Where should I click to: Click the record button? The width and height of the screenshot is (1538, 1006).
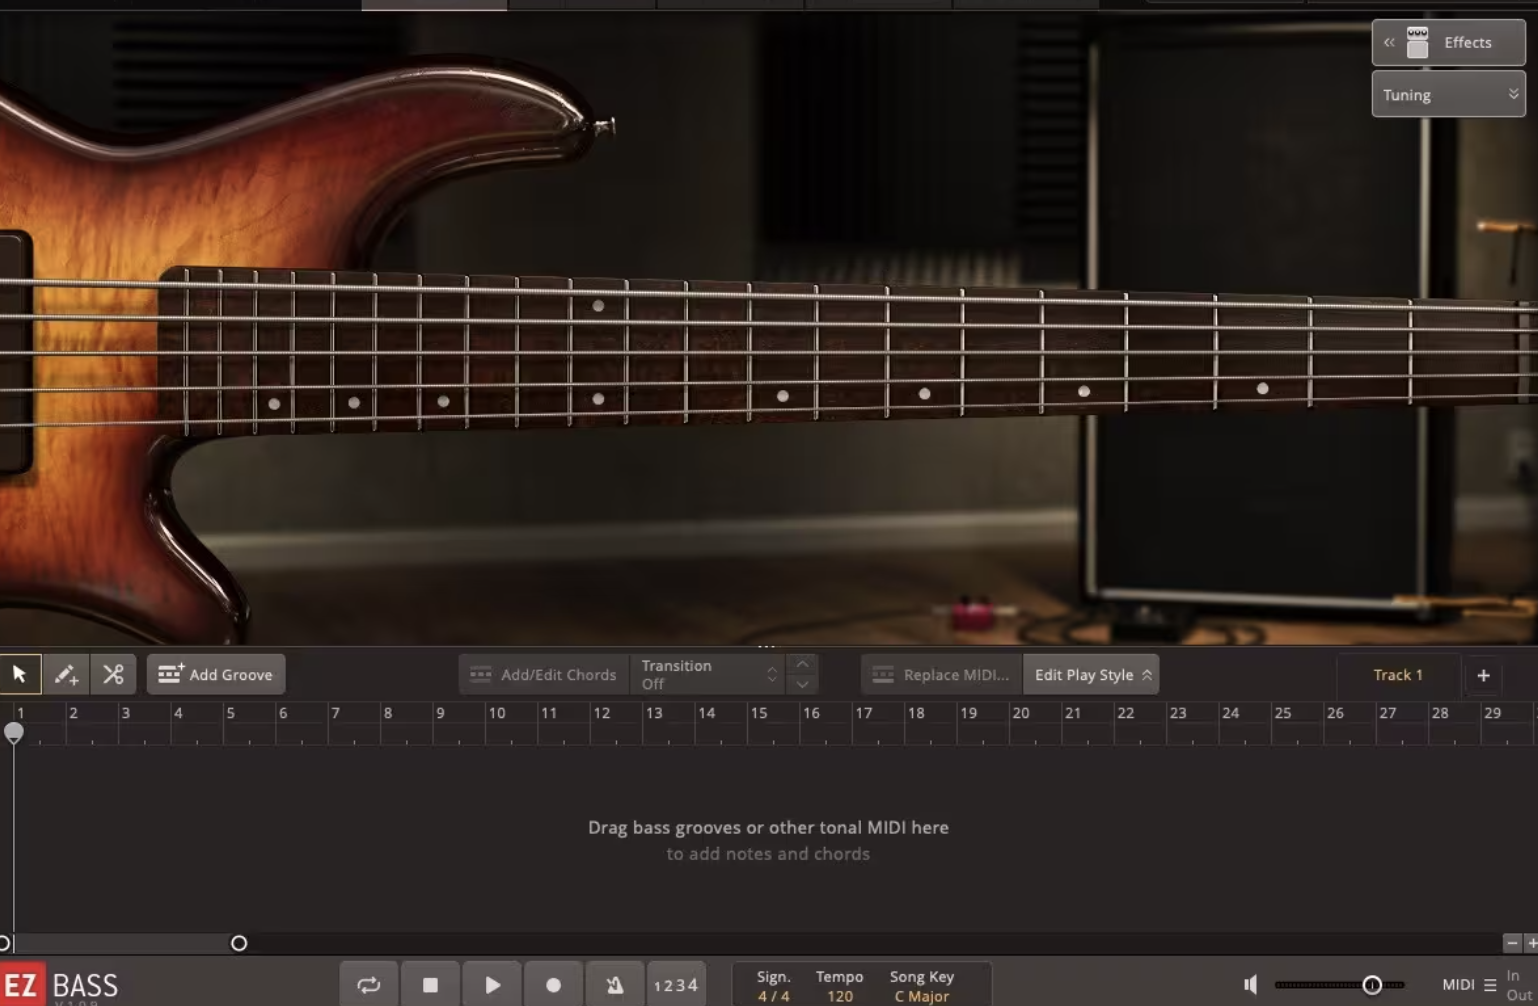[553, 984]
